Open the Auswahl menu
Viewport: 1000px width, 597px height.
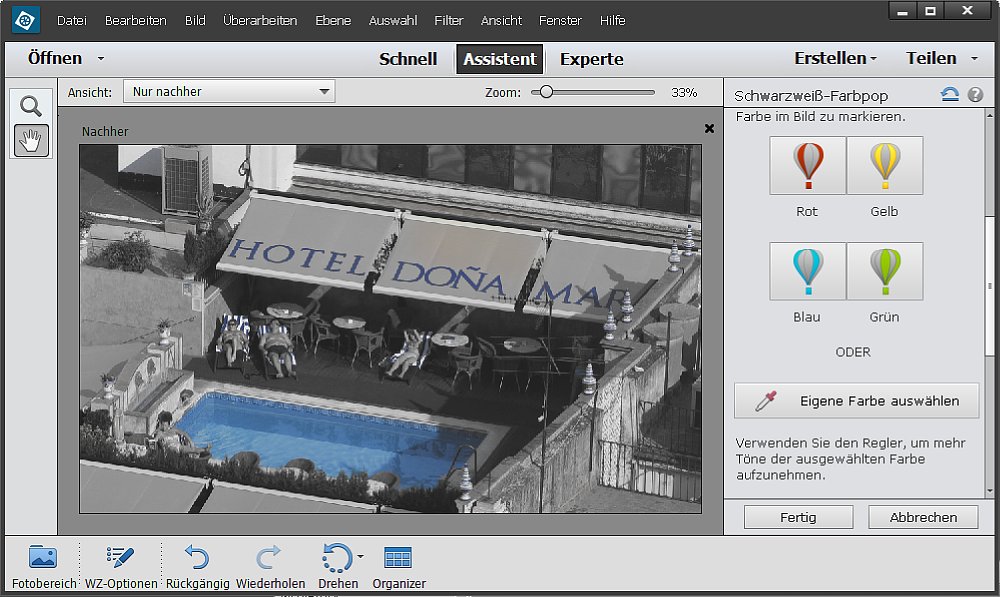click(x=393, y=20)
